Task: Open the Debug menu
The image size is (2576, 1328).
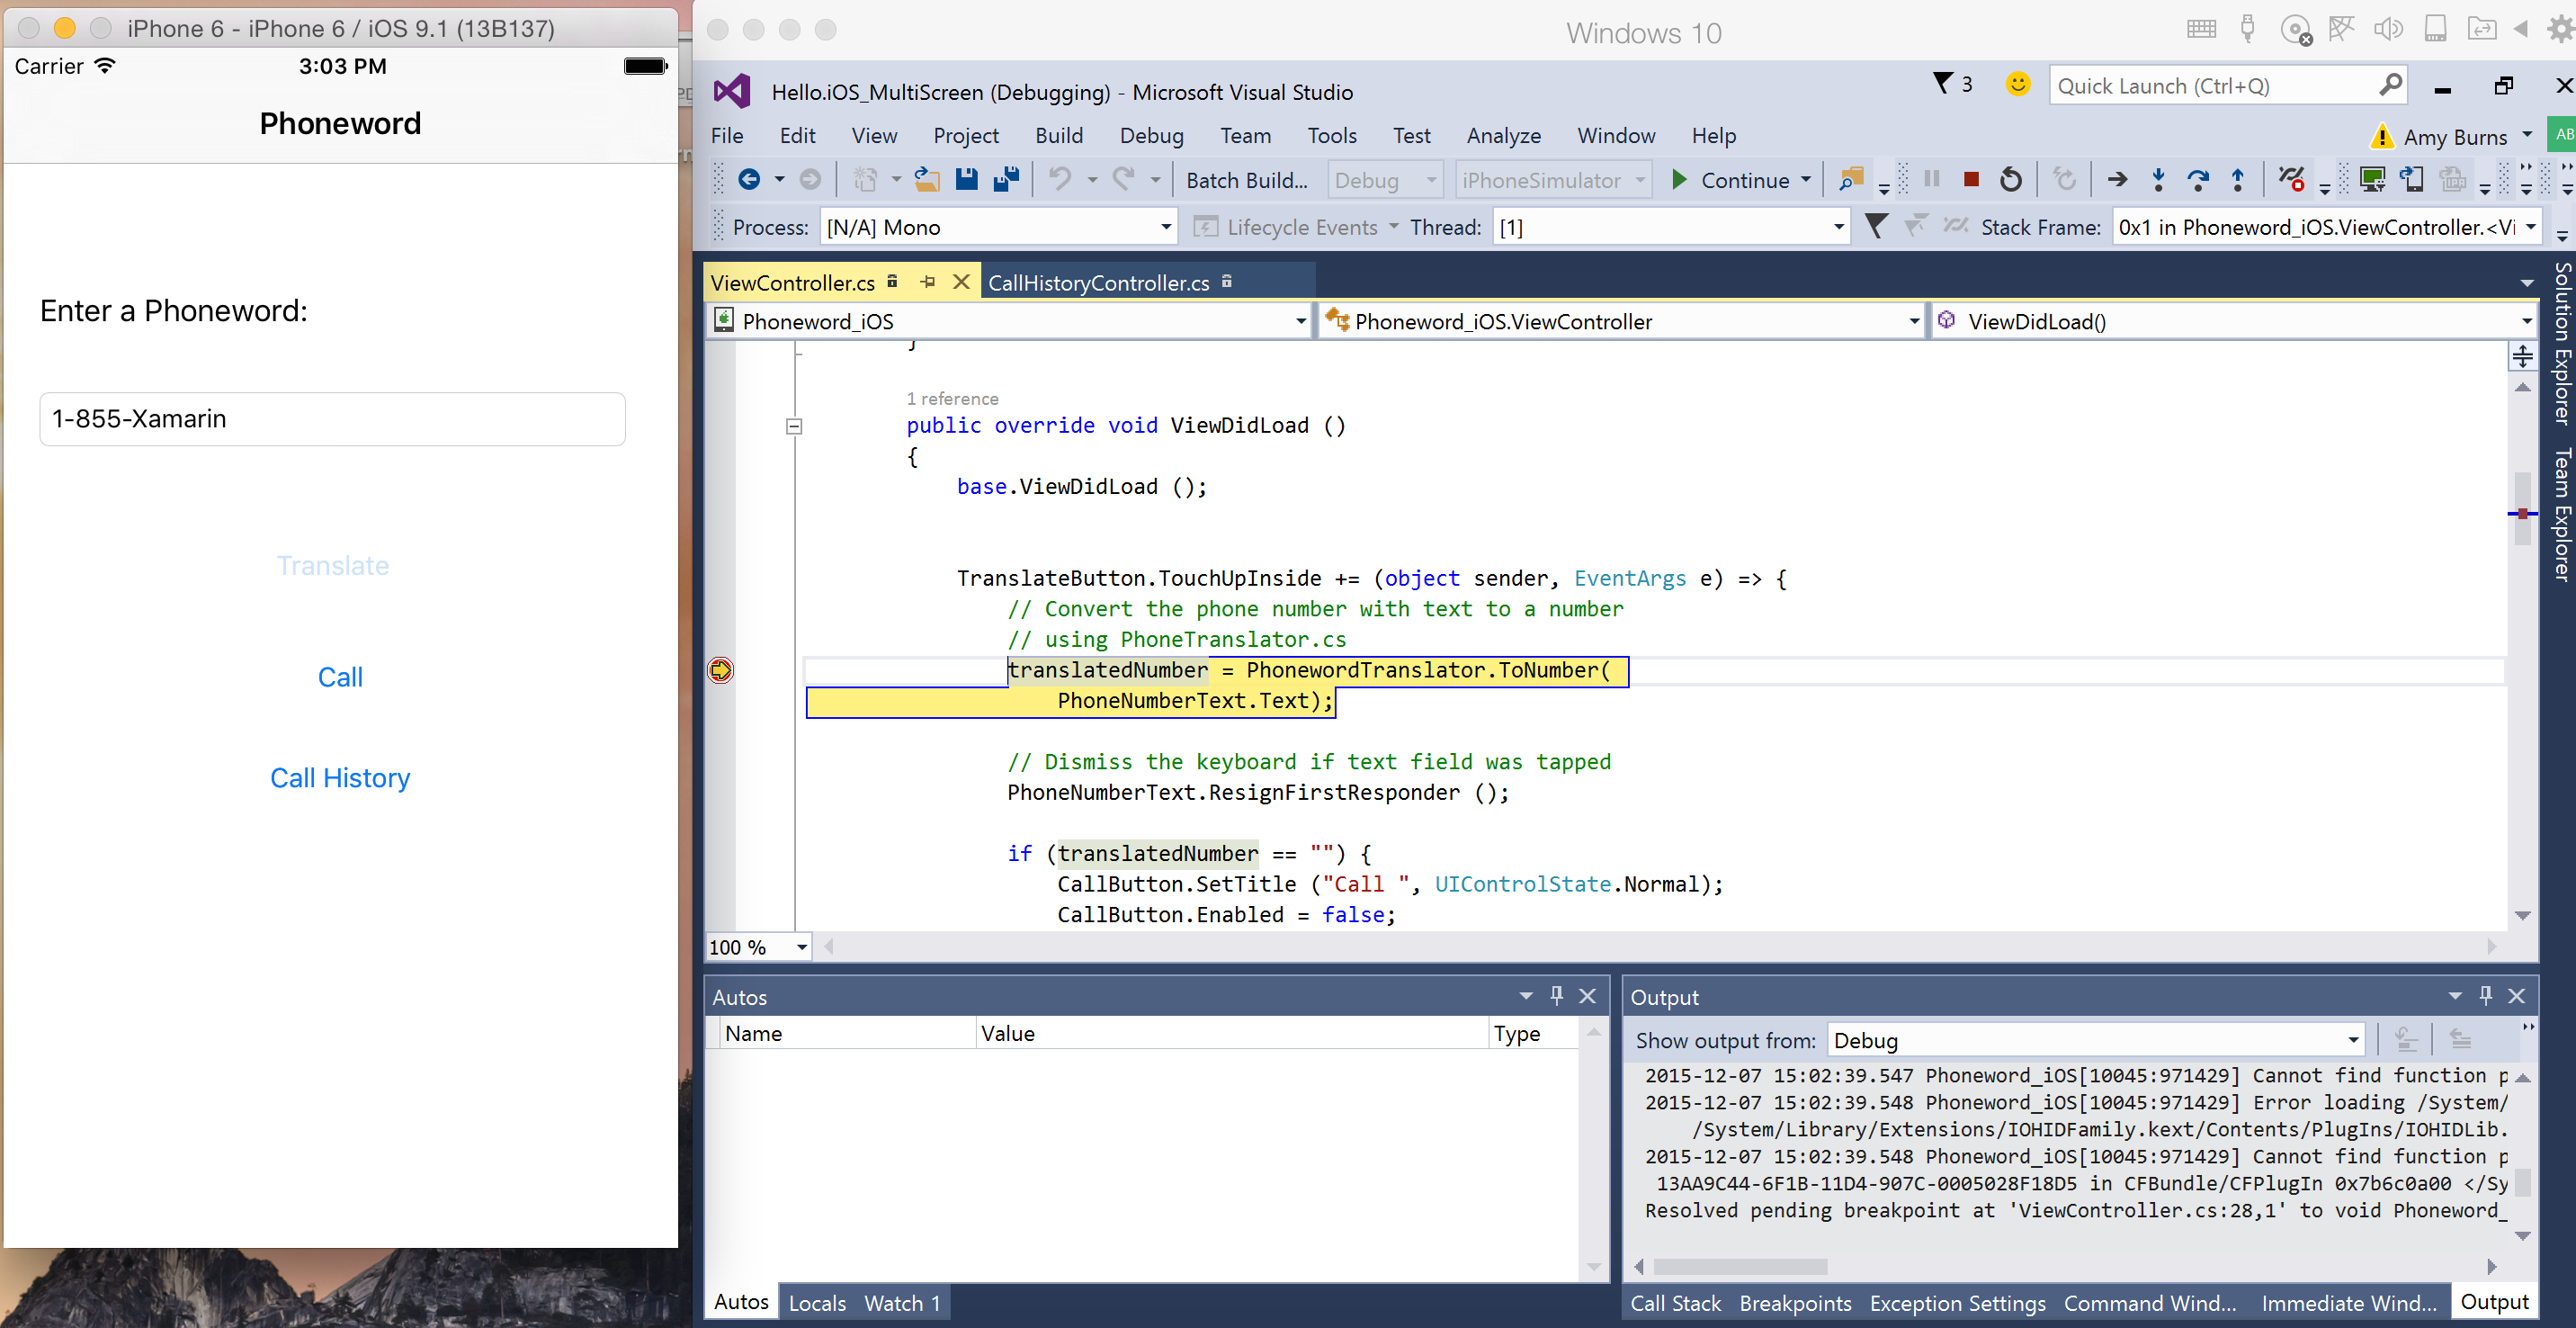Action: click(1152, 135)
